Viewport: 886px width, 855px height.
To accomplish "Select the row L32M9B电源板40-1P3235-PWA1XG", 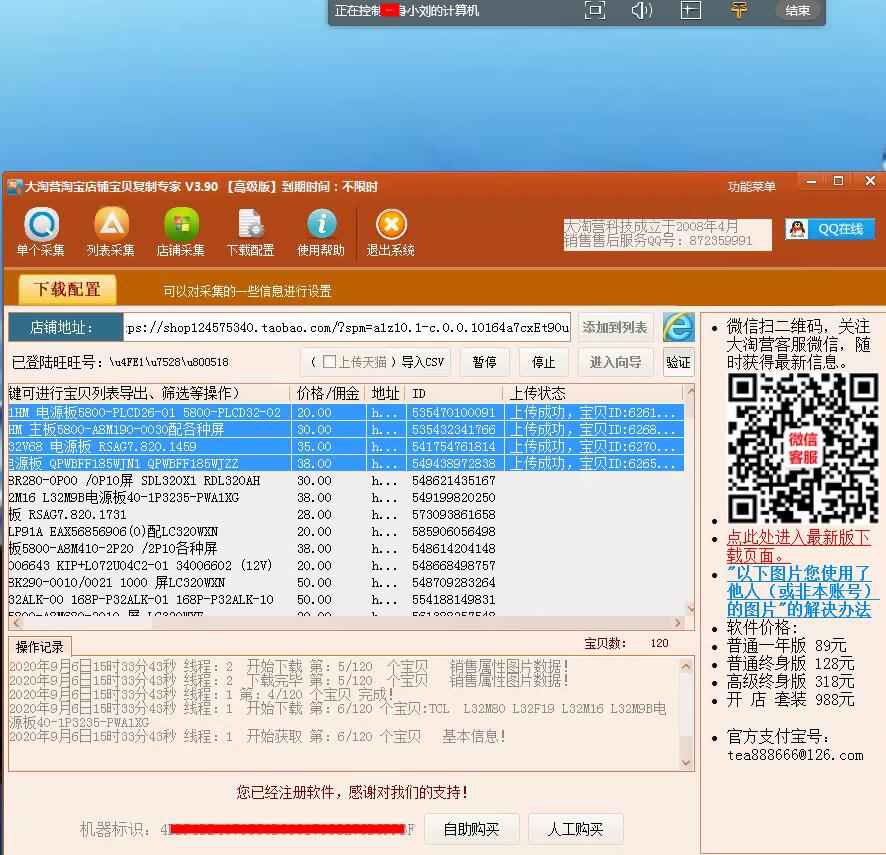I will click(346, 497).
